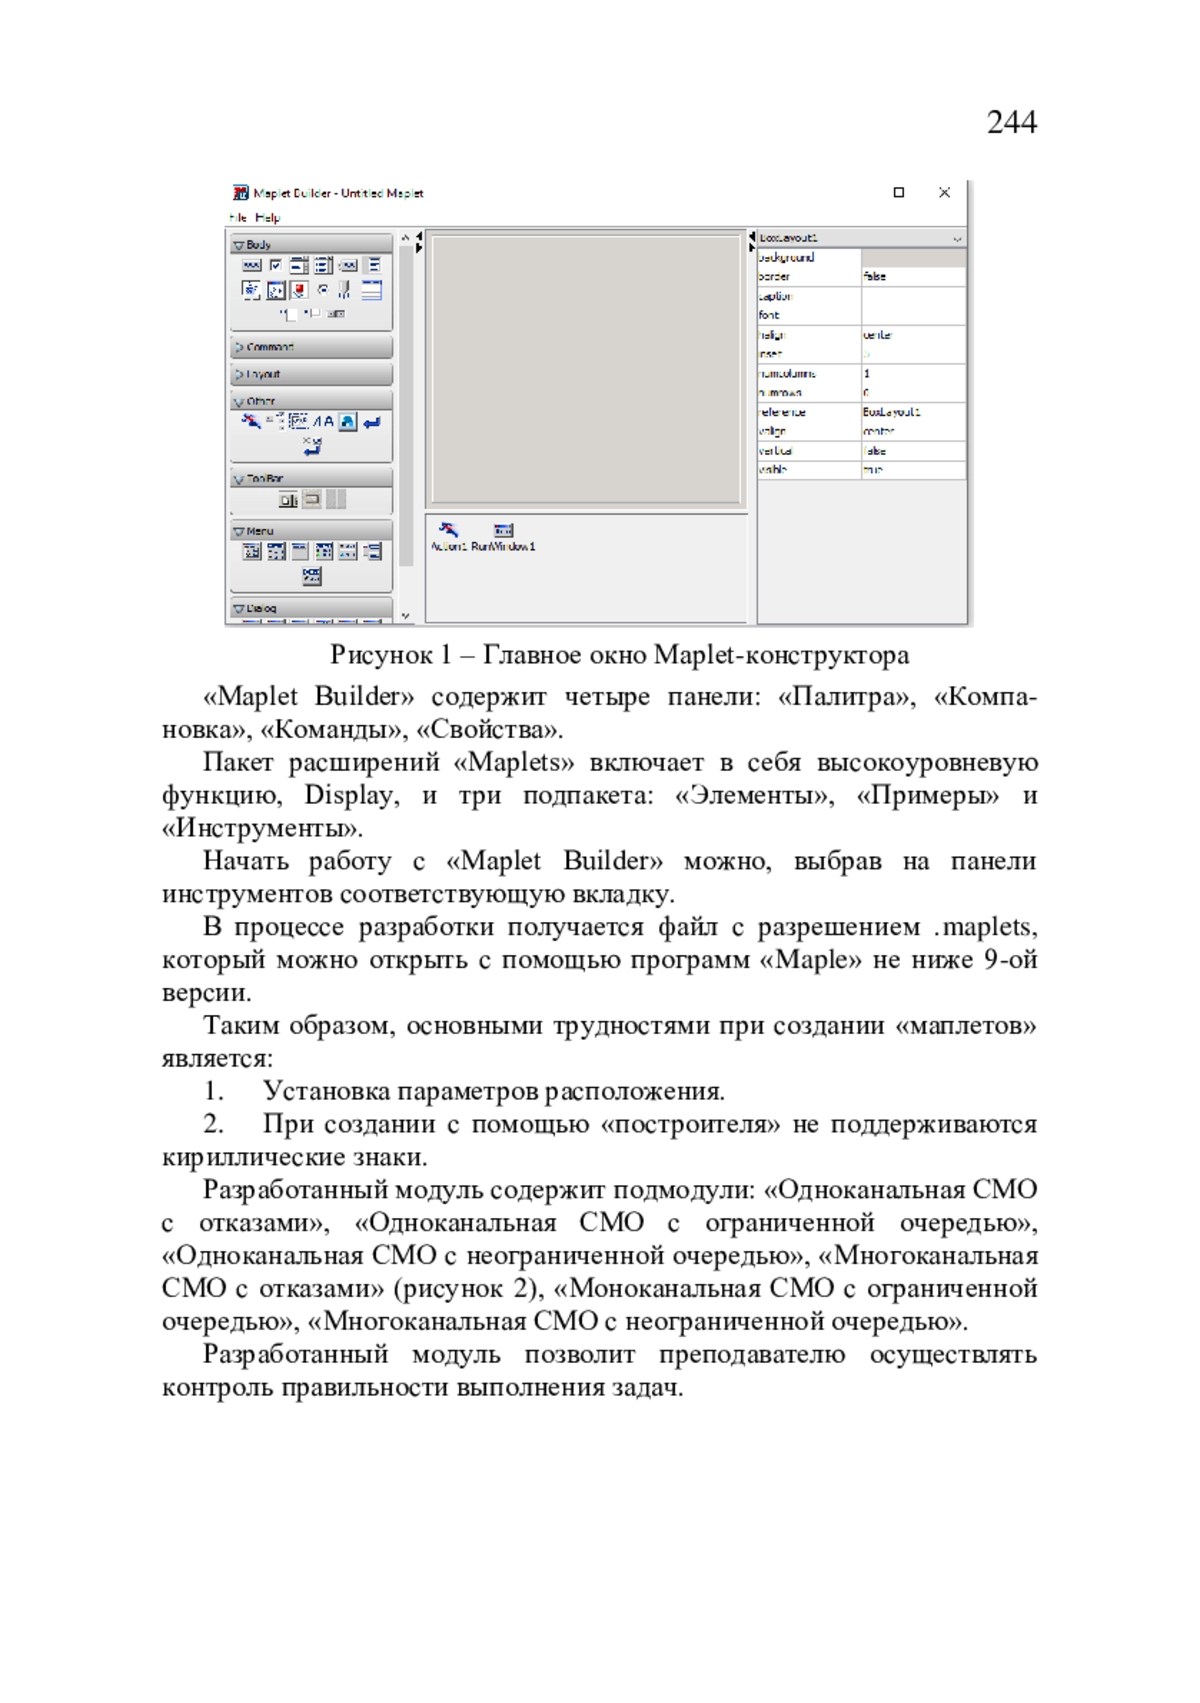This screenshot has height=1703, width=1200.
Task: Select the first icon in Menu palette
Action: click(x=252, y=551)
